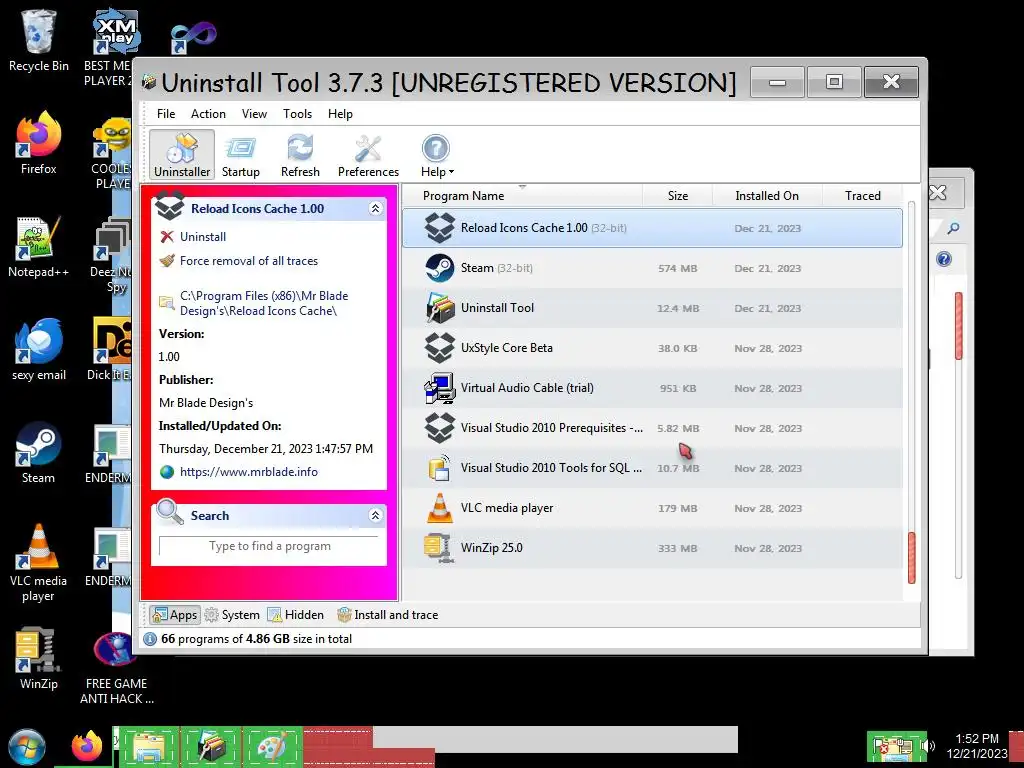Open FREE GAME ANTI HACK desktop shortcut
1024x768 pixels.
[x=116, y=667]
